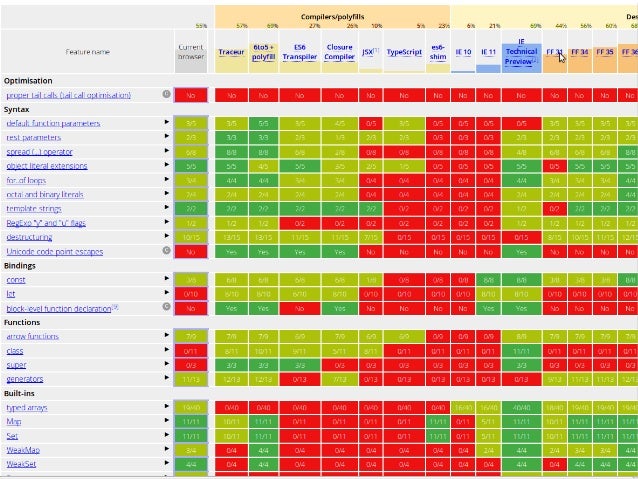Expand the destructuring row arrow
This screenshot has width=638, height=479.
pyautogui.click(x=166, y=236)
